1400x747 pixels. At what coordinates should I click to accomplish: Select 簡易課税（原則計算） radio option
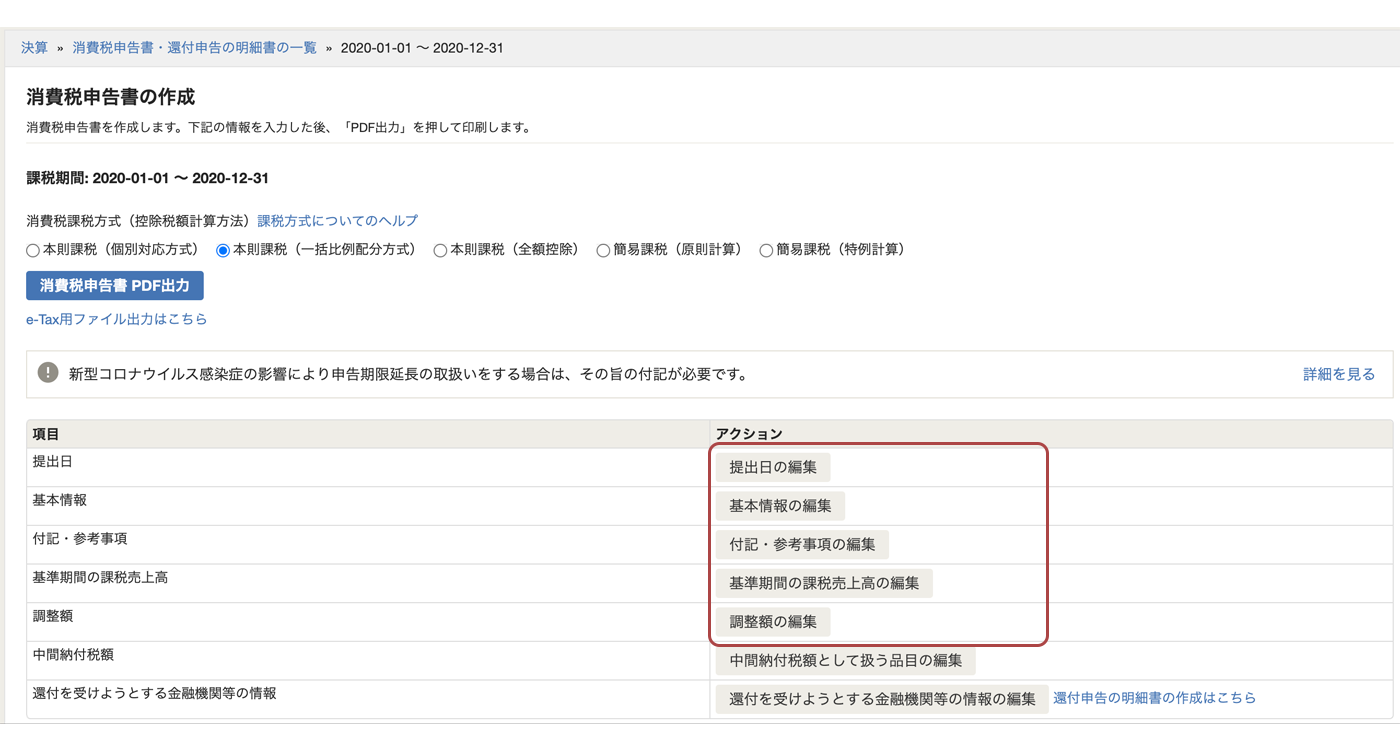click(x=603, y=250)
